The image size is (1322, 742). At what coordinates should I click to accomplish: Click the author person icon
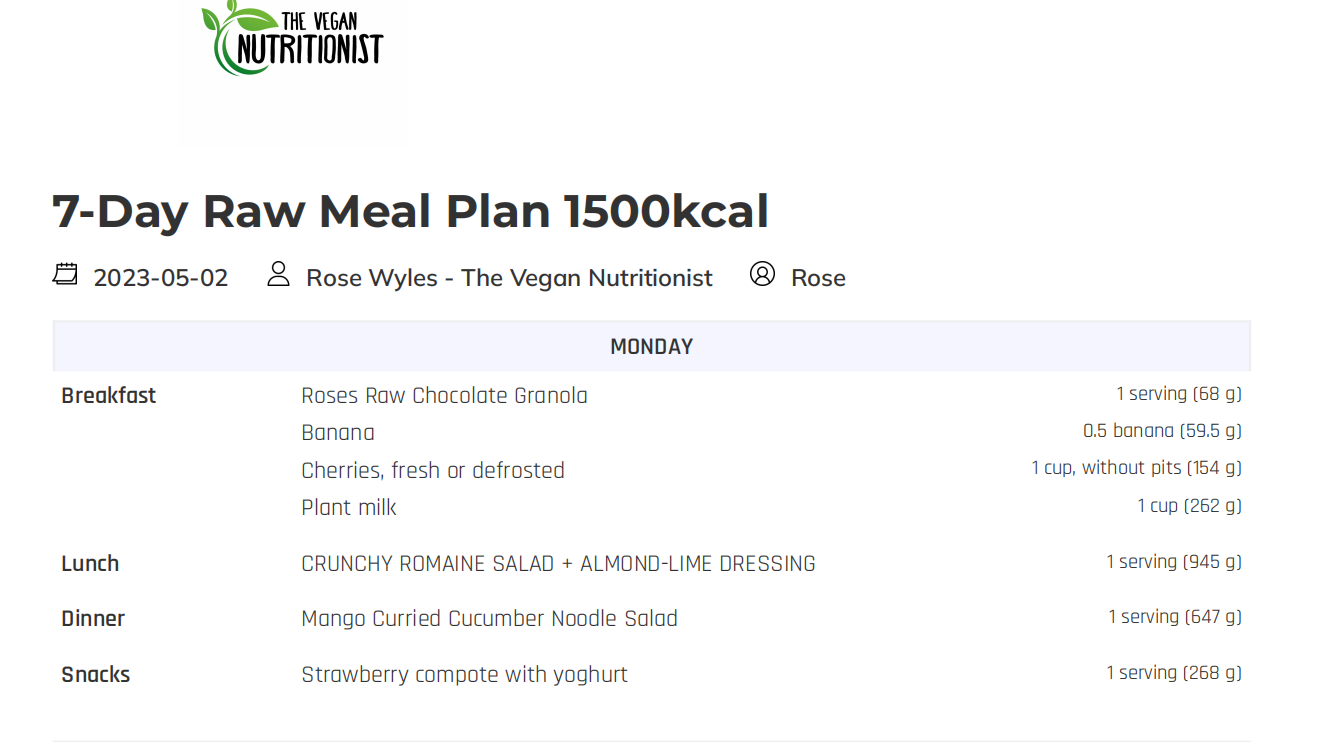(x=278, y=274)
